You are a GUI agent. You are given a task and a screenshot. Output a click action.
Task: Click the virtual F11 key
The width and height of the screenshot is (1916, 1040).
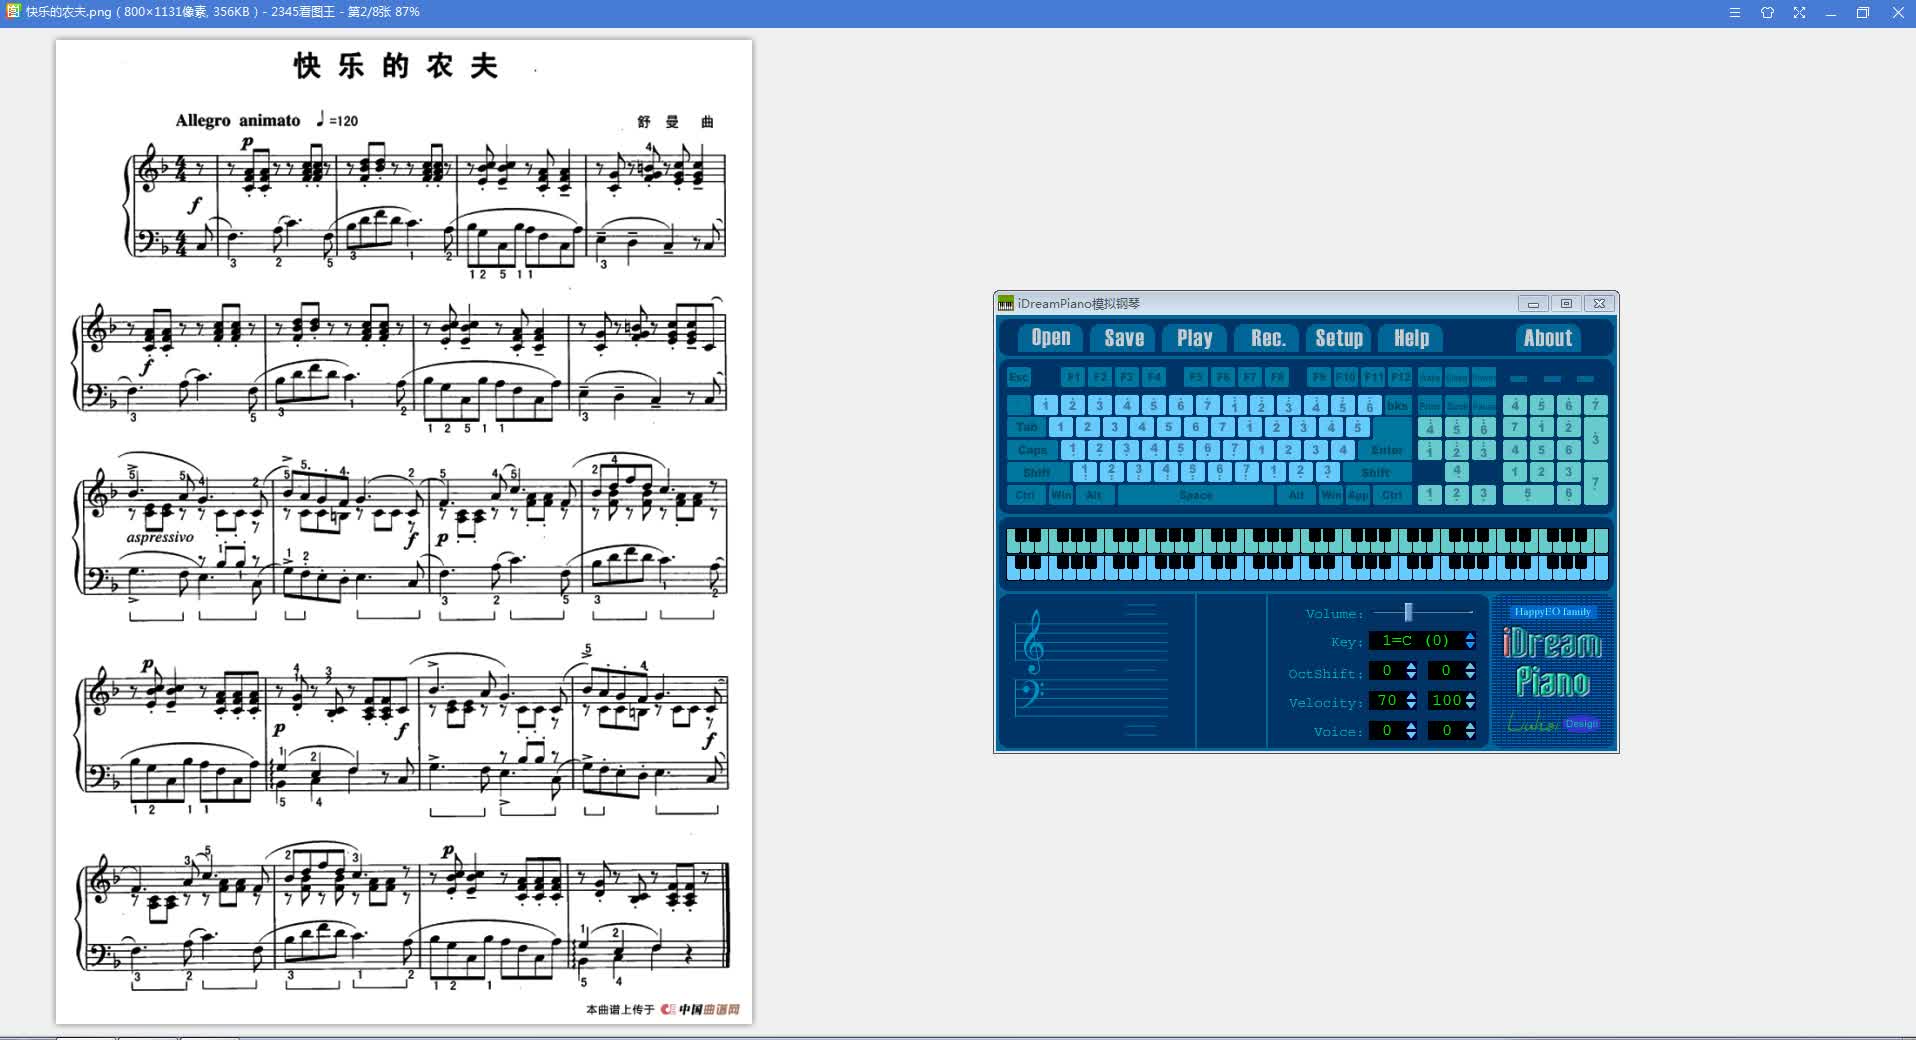coord(1373,377)
